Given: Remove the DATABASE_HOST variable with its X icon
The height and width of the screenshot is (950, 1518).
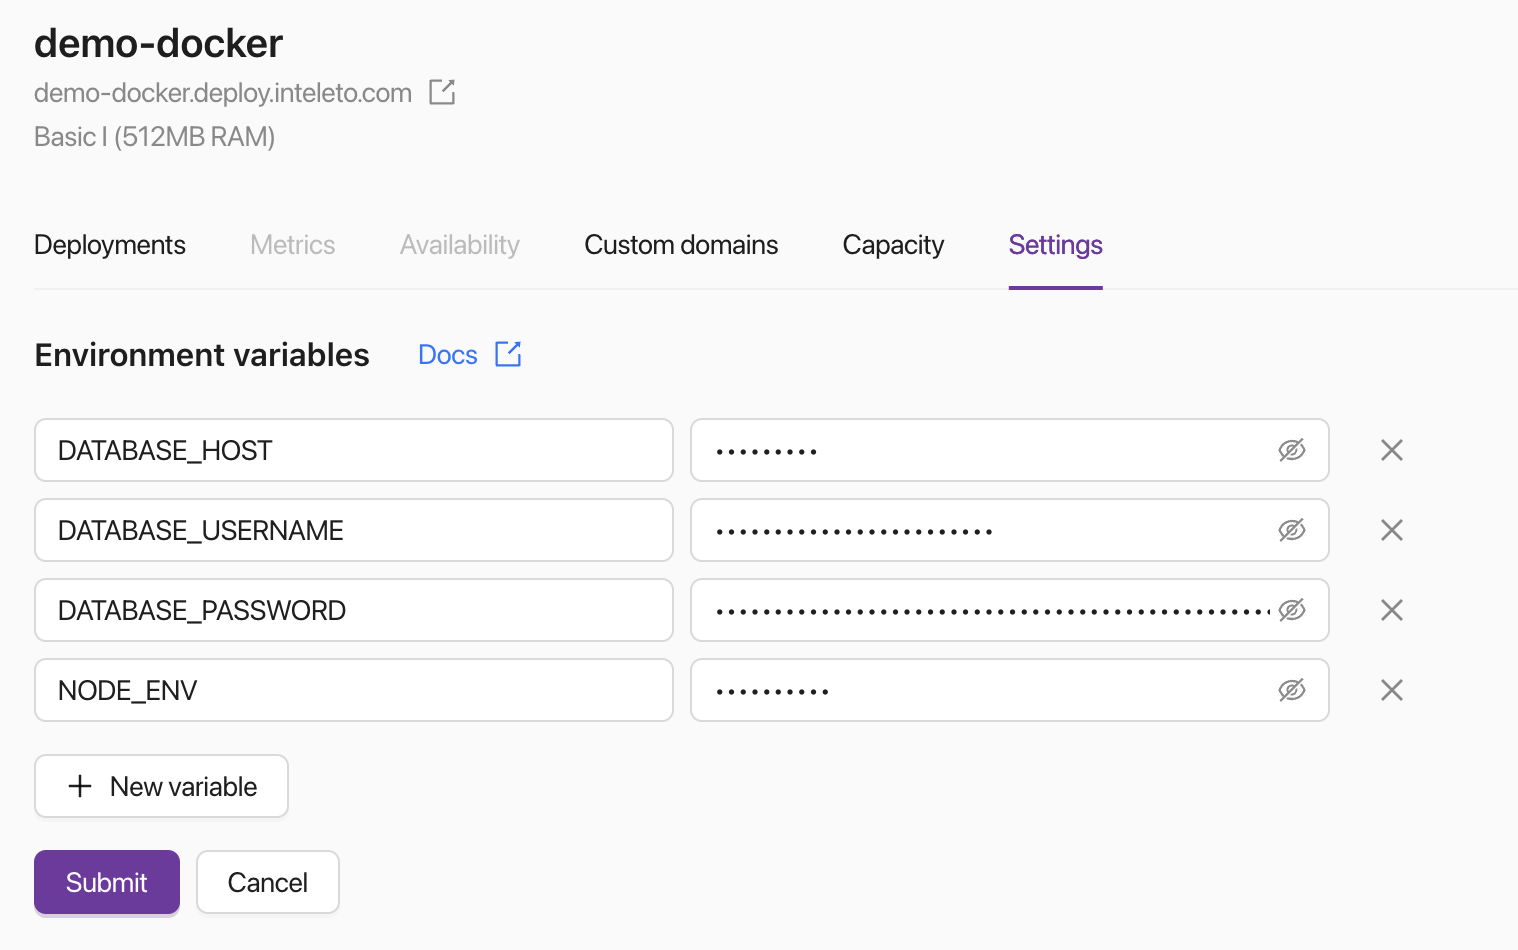Looking at the screenshot, I should 1391,450.
